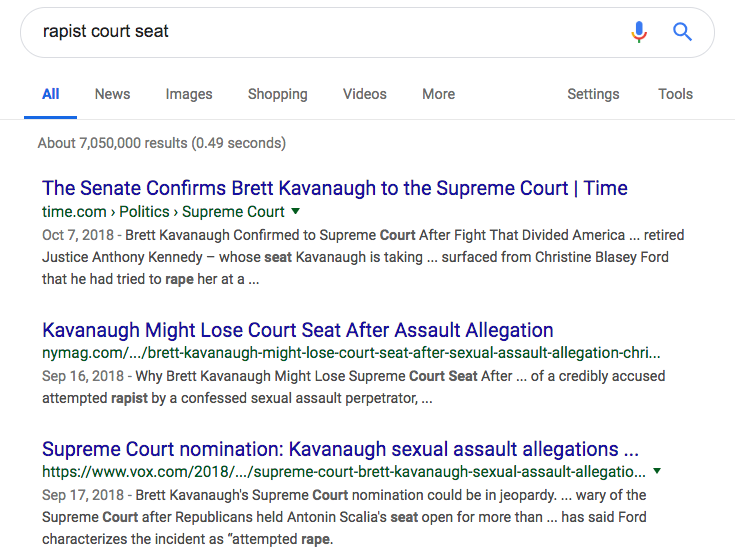Expand the dropdown arrow beside time.com URL
This screenshot has width=735, height=560.
[295, 211]
